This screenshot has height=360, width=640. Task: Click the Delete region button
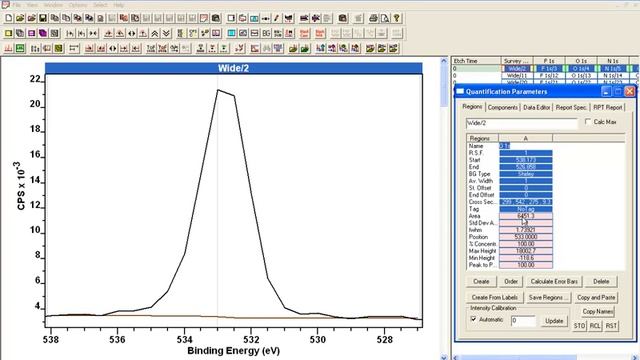click(x=601, y=281)
